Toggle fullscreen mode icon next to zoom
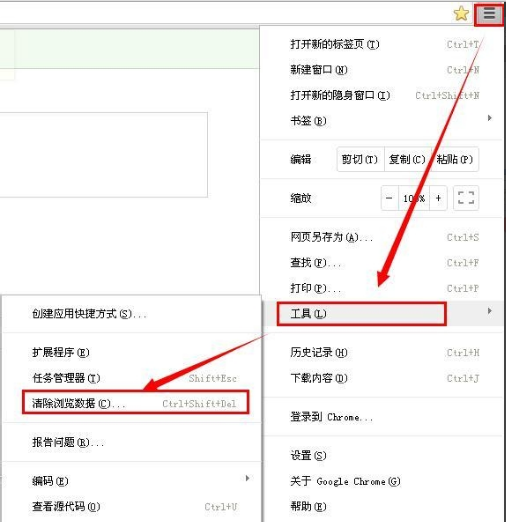This screenshot has height=522, width=506. pyautogui.click(x=466, y=198)
